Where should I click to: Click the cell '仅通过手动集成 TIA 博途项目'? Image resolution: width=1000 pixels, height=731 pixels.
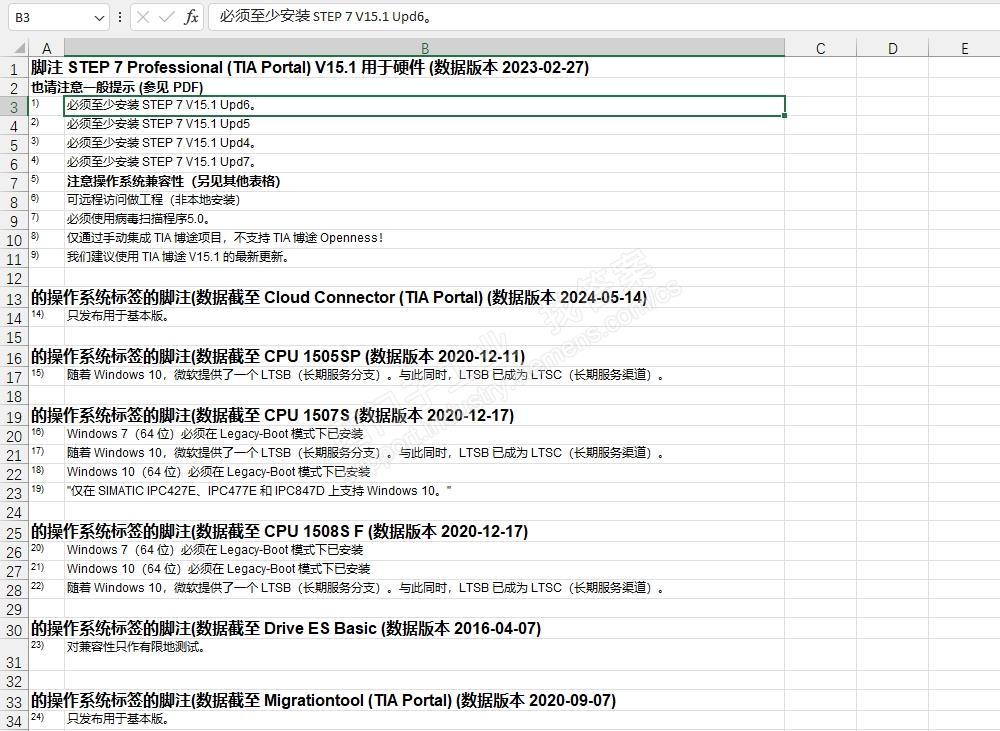pos(424,239)
